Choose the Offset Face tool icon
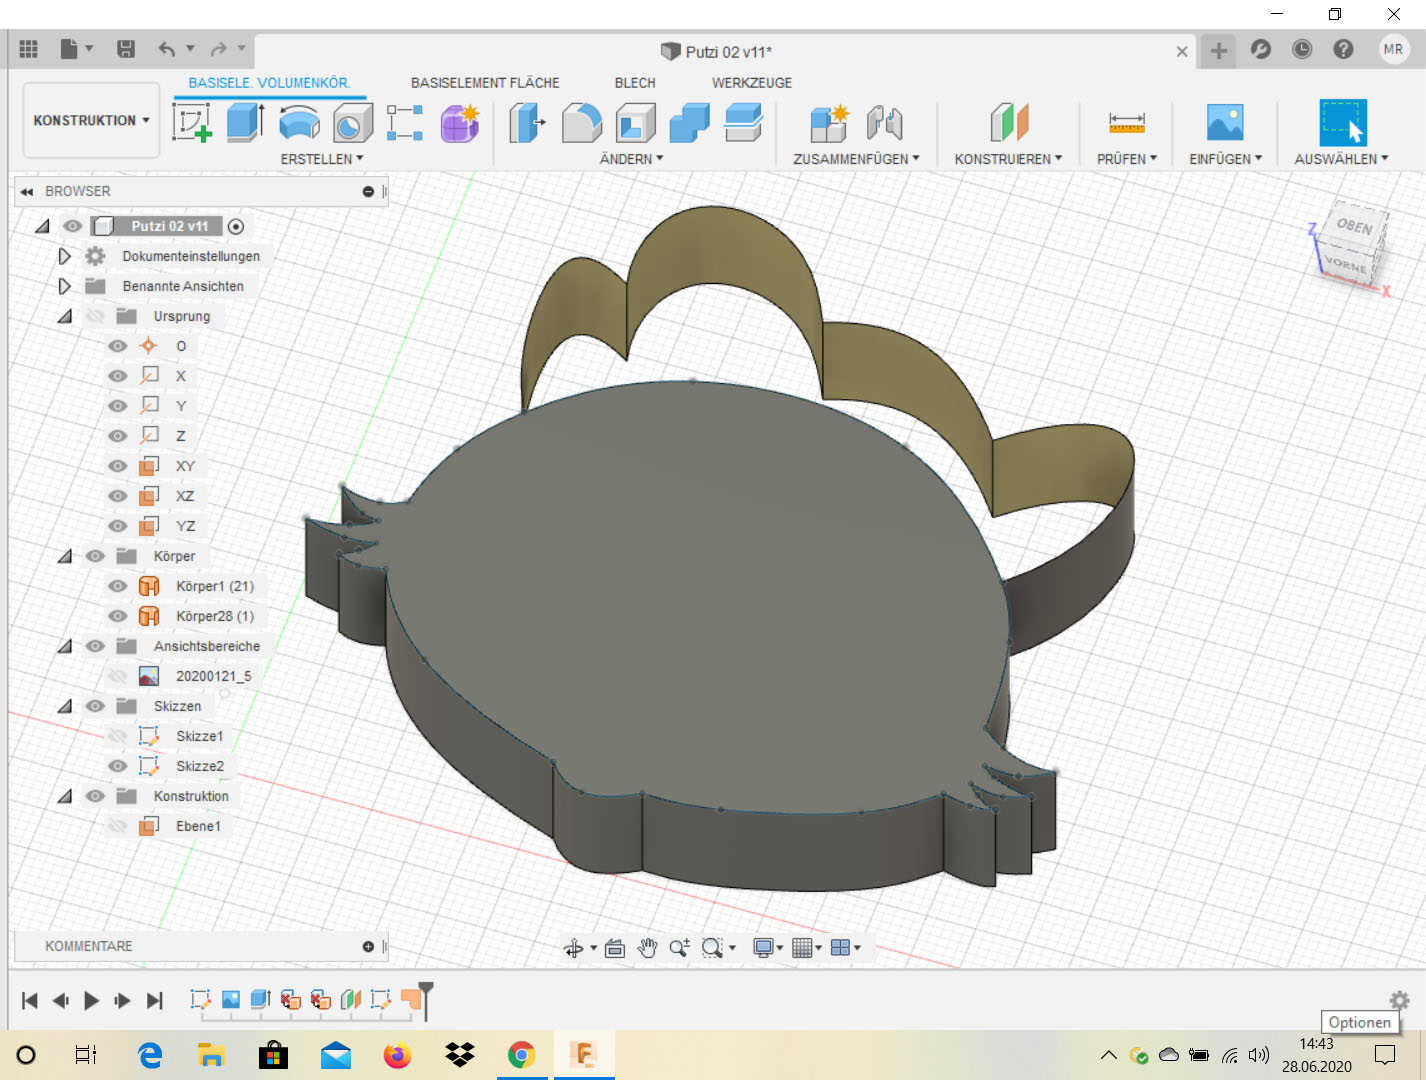Screen dimensions: 1426x1080 pyautogui.click(x=743, y=123)
